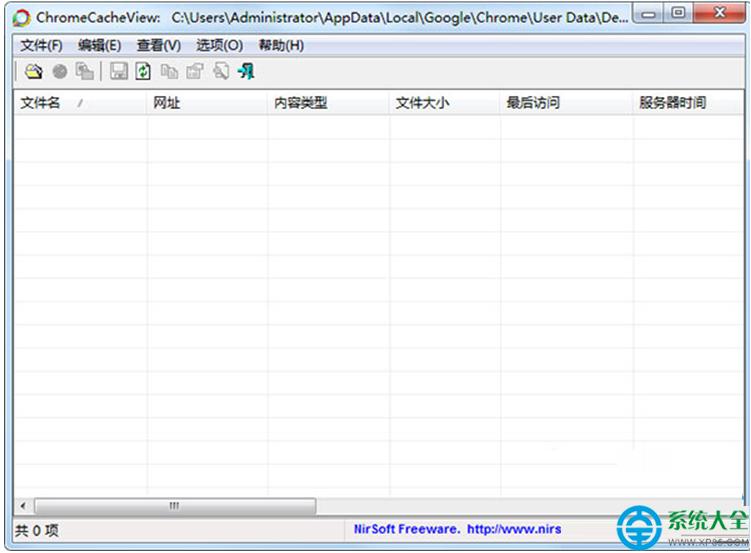
Task: Open the 编辑(E) menu
Action: pos(99,45)
